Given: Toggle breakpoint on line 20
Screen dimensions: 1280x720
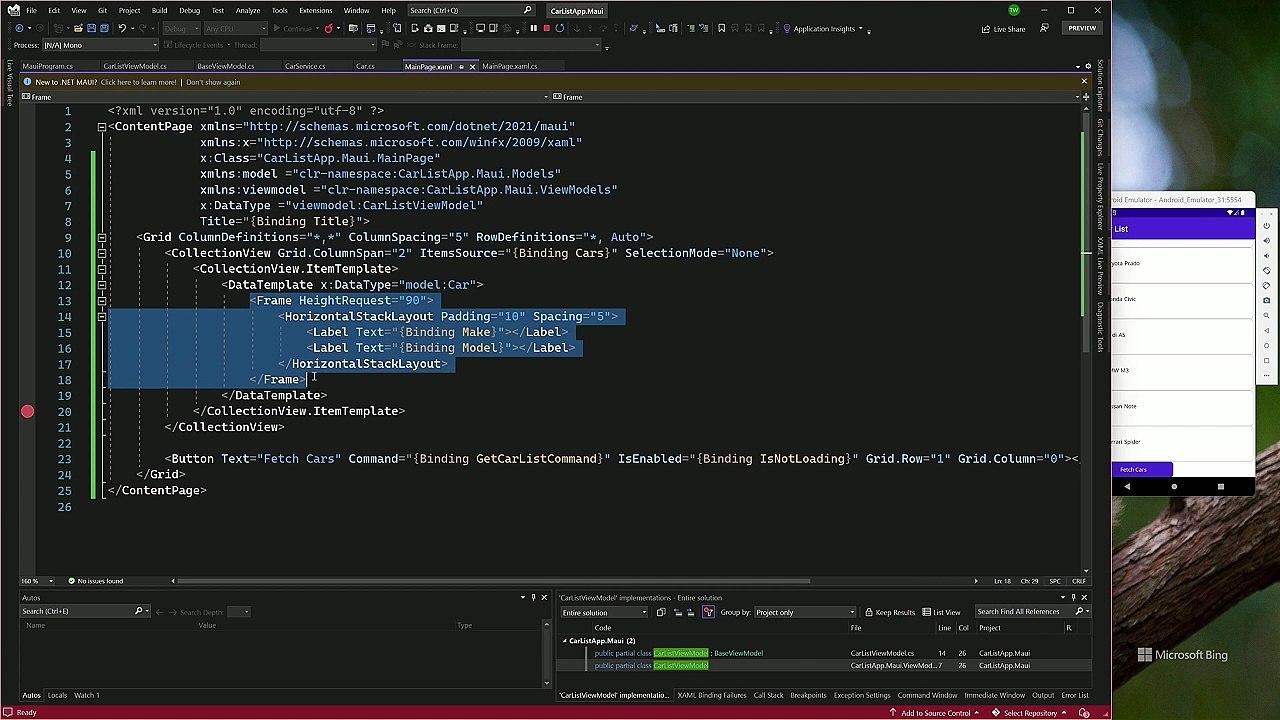Looking at the screenshot, I should (27, 411).
